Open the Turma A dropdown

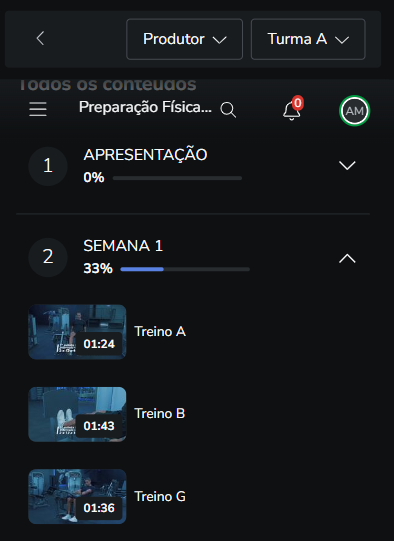tap(308, 39)
